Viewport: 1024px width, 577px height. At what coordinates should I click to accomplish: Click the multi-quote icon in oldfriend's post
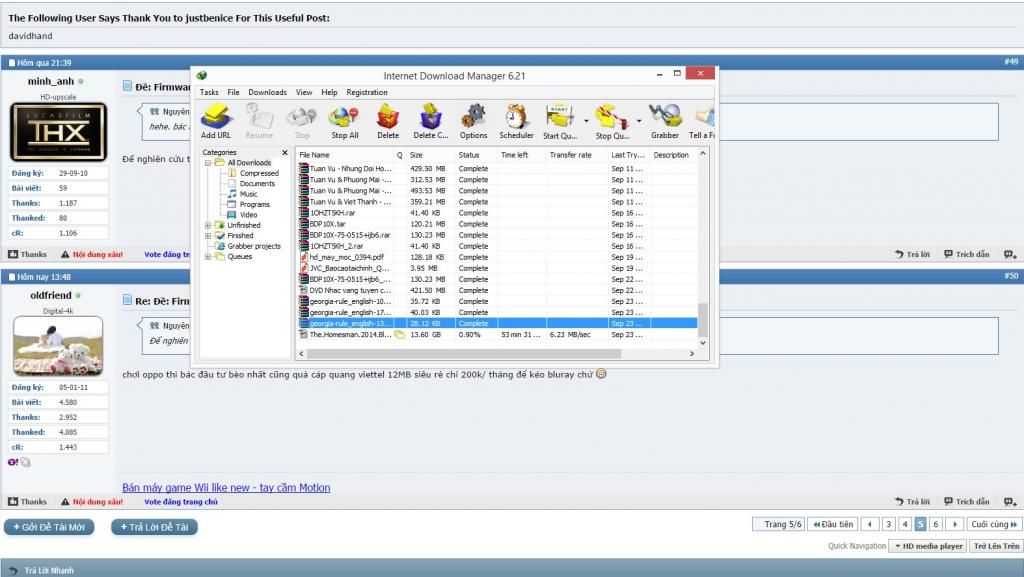[1010, 501]
